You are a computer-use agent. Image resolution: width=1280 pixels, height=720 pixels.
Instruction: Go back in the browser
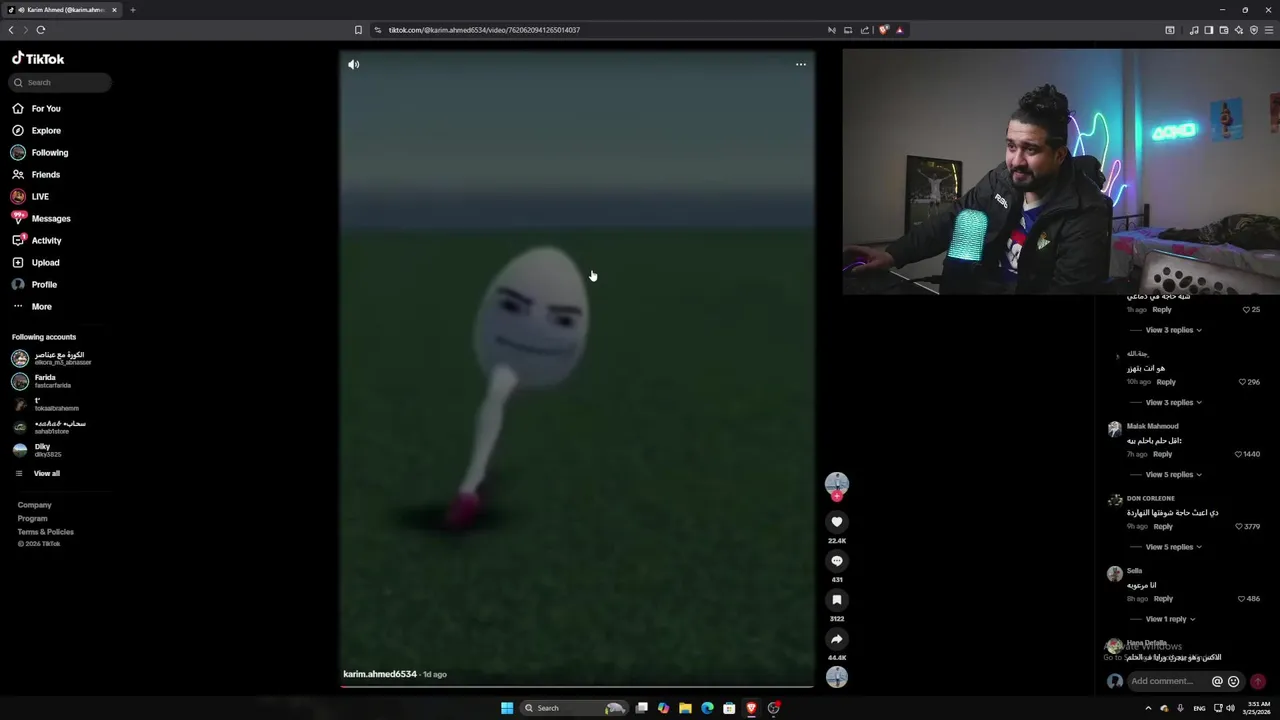(11, 30)
